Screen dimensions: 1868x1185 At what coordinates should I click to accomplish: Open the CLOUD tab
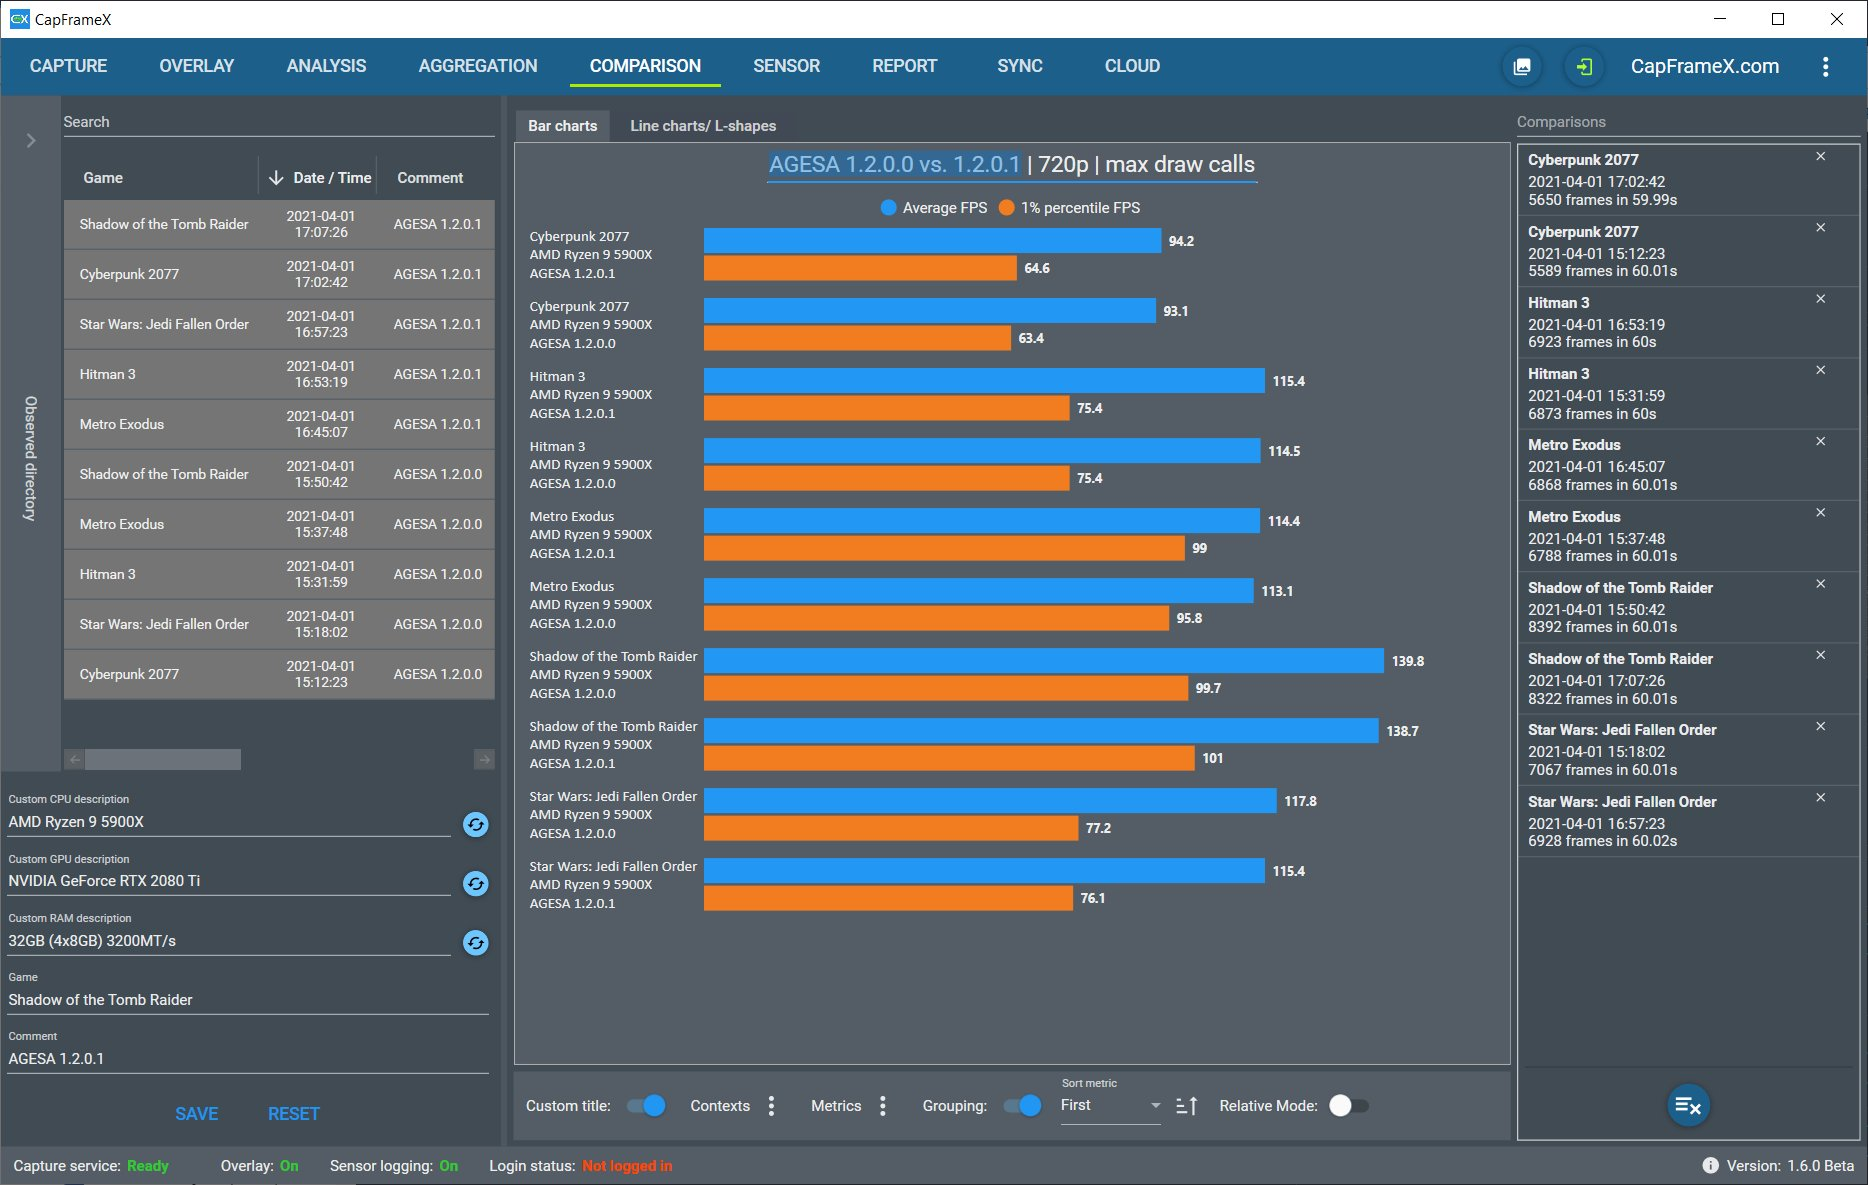[x=1132, y=66]
